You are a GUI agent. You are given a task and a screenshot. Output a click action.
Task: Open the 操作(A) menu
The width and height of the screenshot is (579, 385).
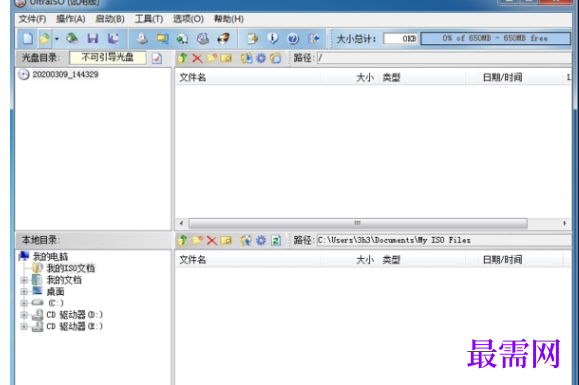tap(71, 19)
